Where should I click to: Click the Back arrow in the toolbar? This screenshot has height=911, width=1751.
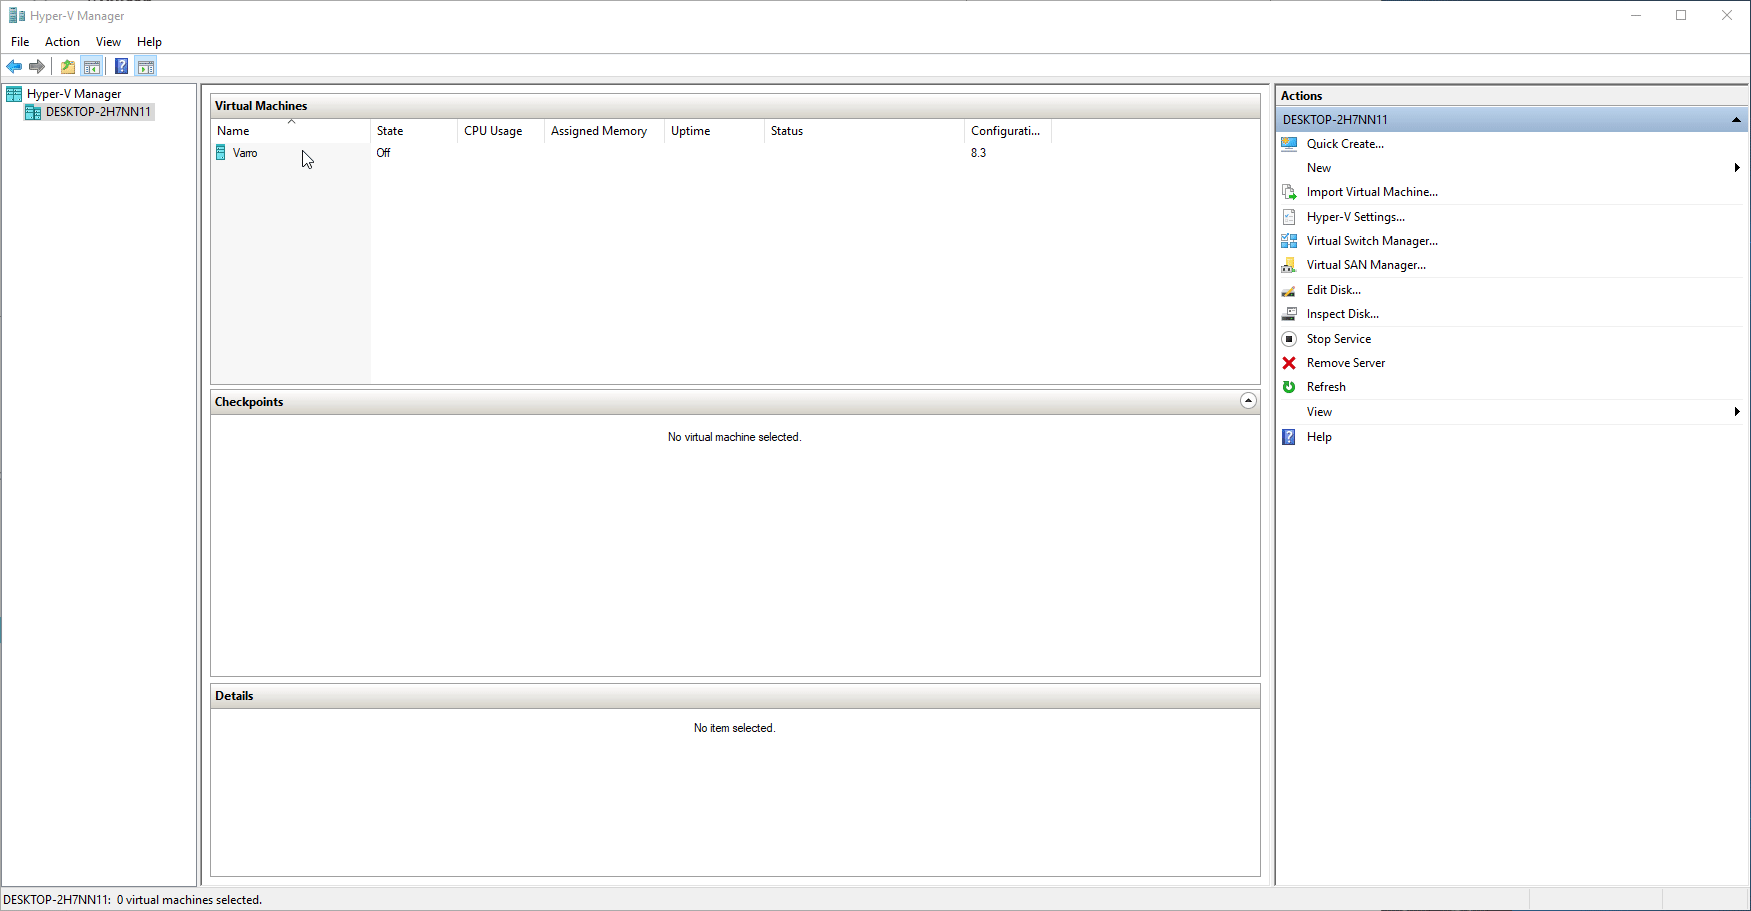(14, 67)
